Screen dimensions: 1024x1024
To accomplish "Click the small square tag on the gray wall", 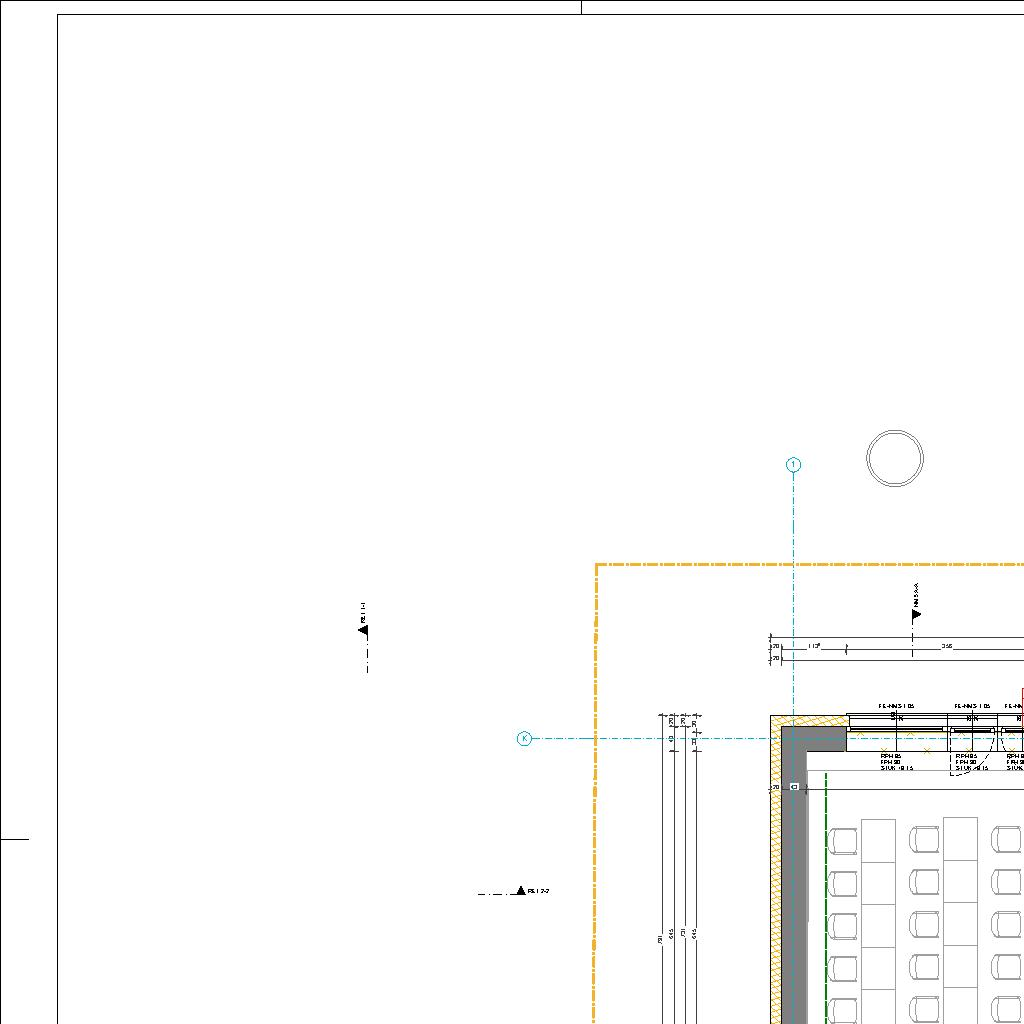I will (794, 787).
